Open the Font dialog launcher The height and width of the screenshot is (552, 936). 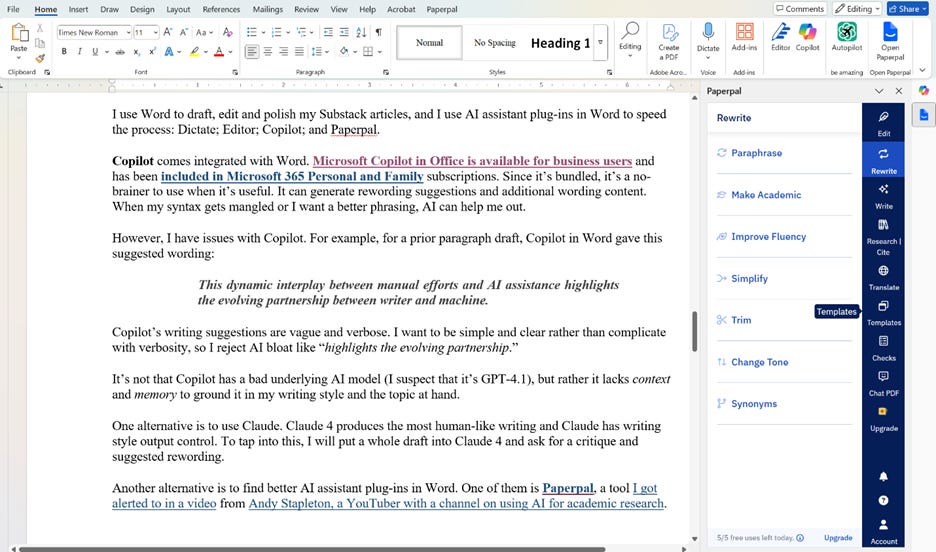pos(235,72)
